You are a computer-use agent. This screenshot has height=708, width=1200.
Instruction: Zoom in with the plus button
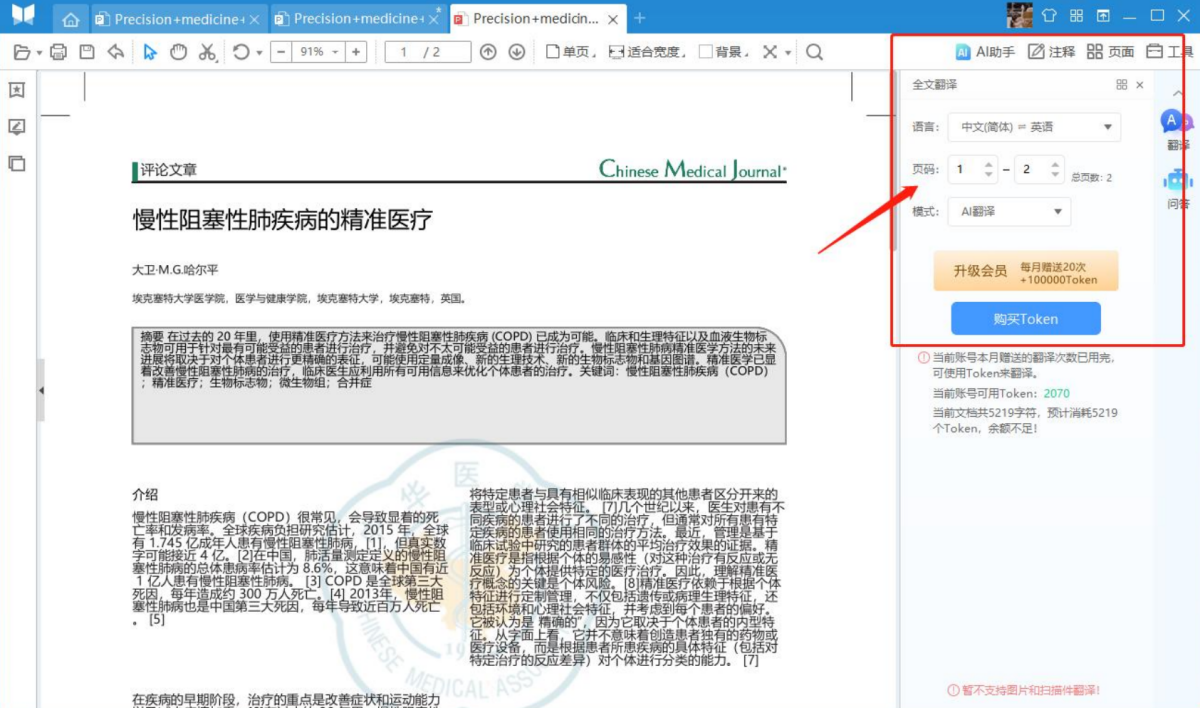(357, 52)
